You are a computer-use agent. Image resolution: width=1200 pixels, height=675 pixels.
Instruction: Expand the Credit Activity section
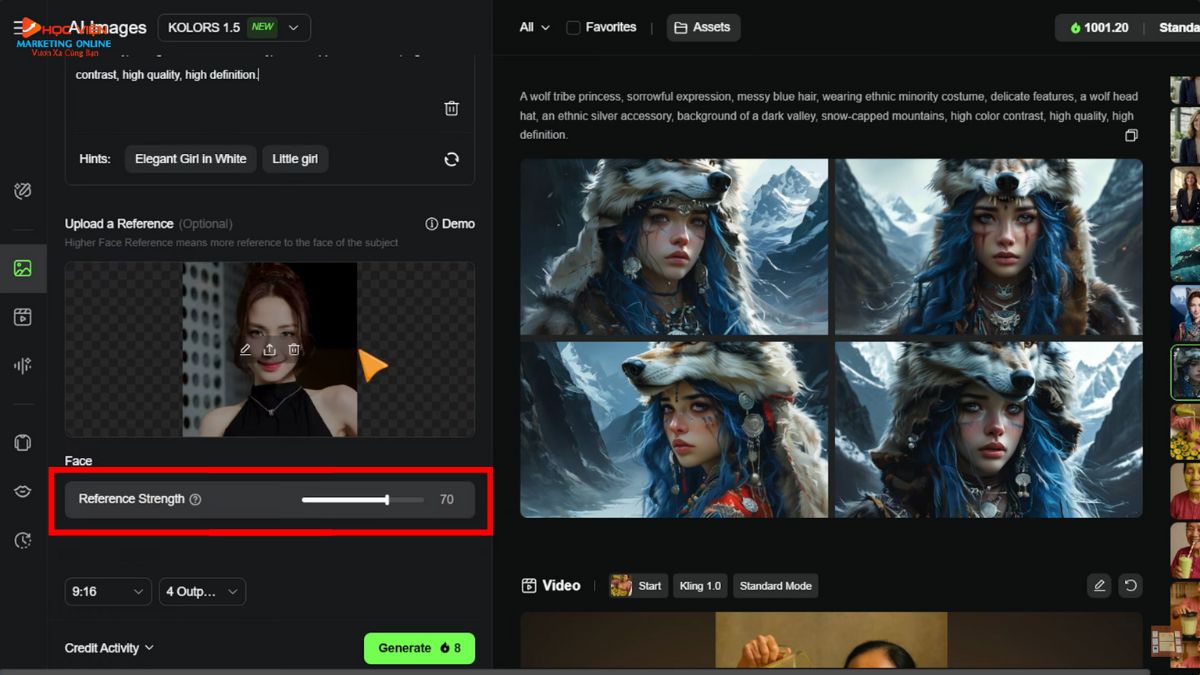tap(109, 648)
